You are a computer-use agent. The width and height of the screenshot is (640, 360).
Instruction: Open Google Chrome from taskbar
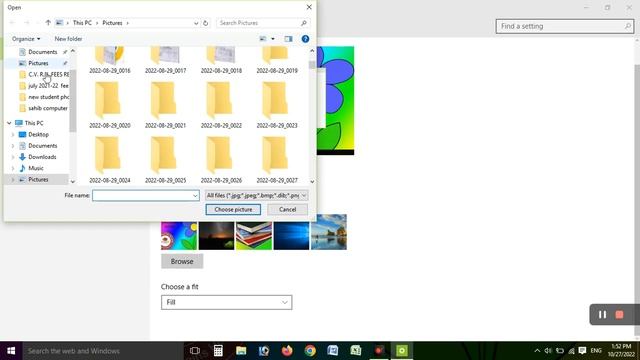310,351
